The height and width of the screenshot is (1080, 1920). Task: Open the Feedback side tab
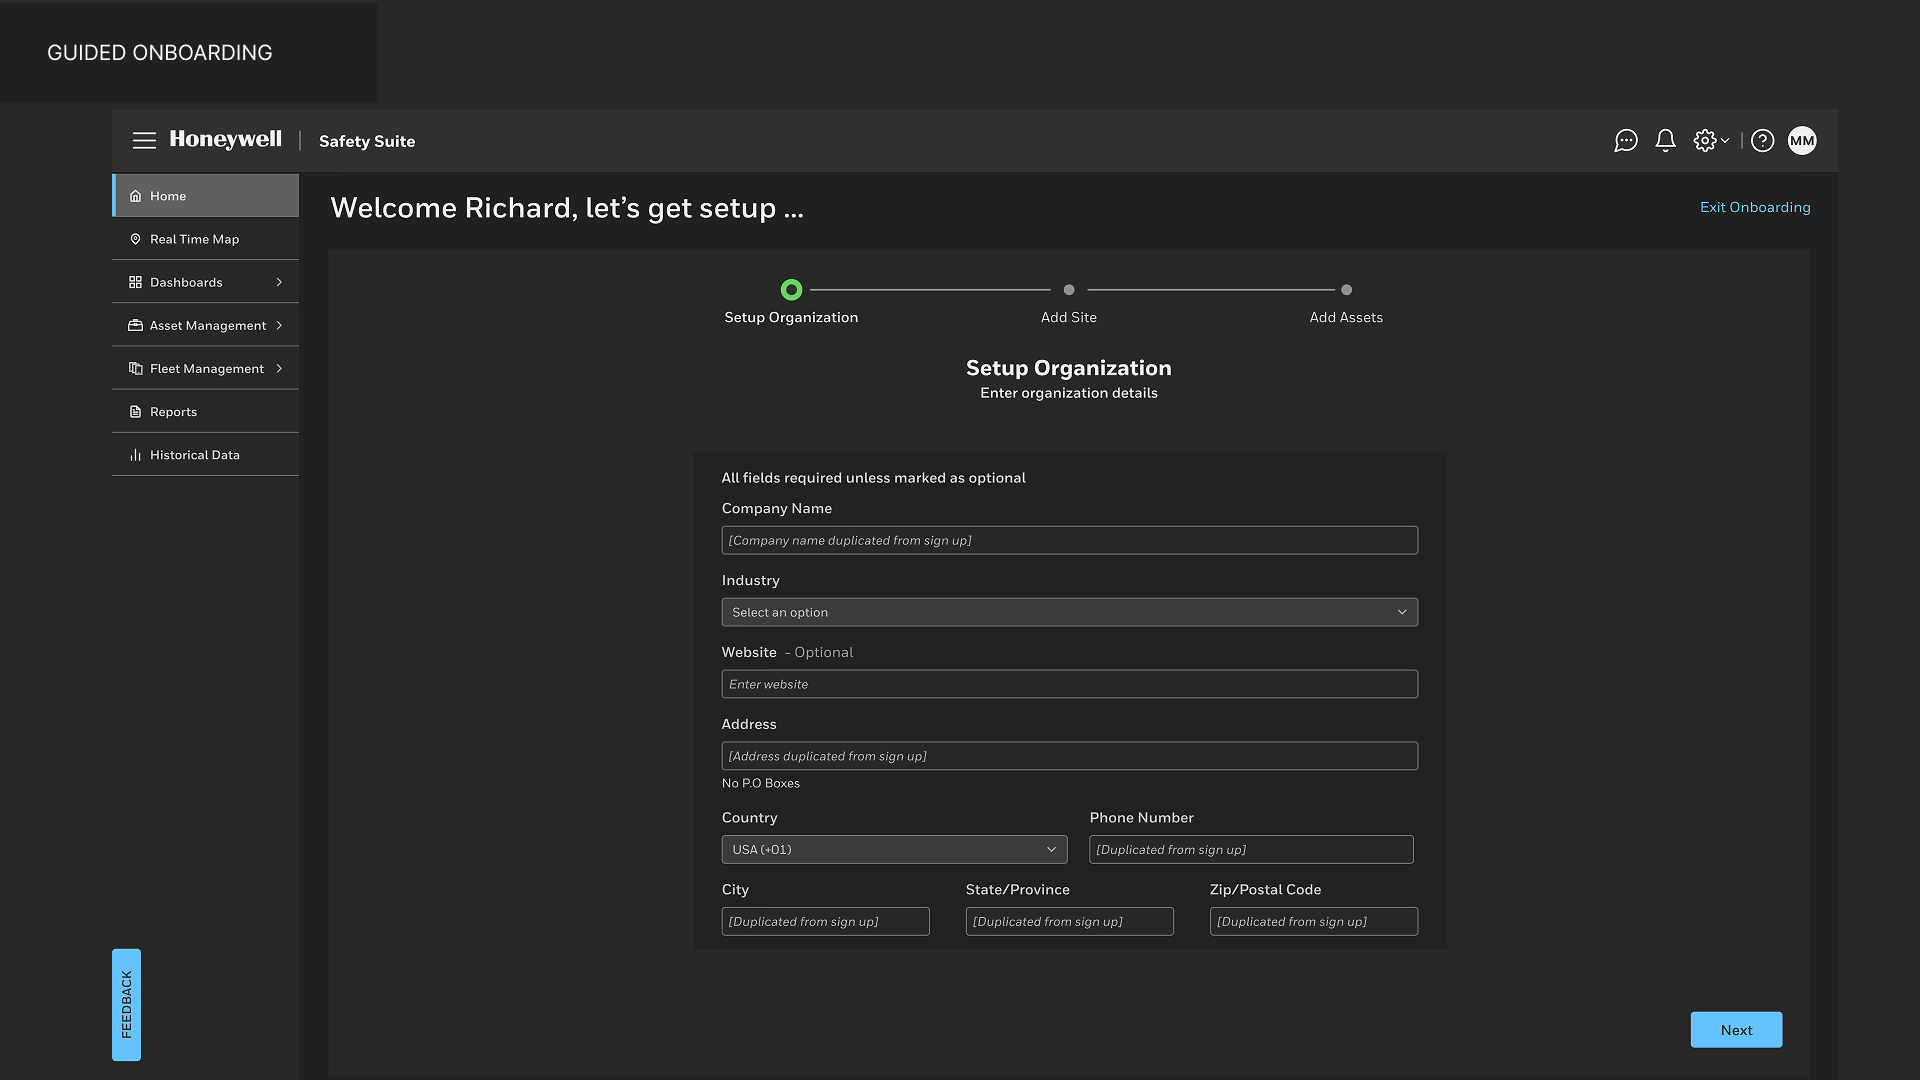tap(126, 1004)
